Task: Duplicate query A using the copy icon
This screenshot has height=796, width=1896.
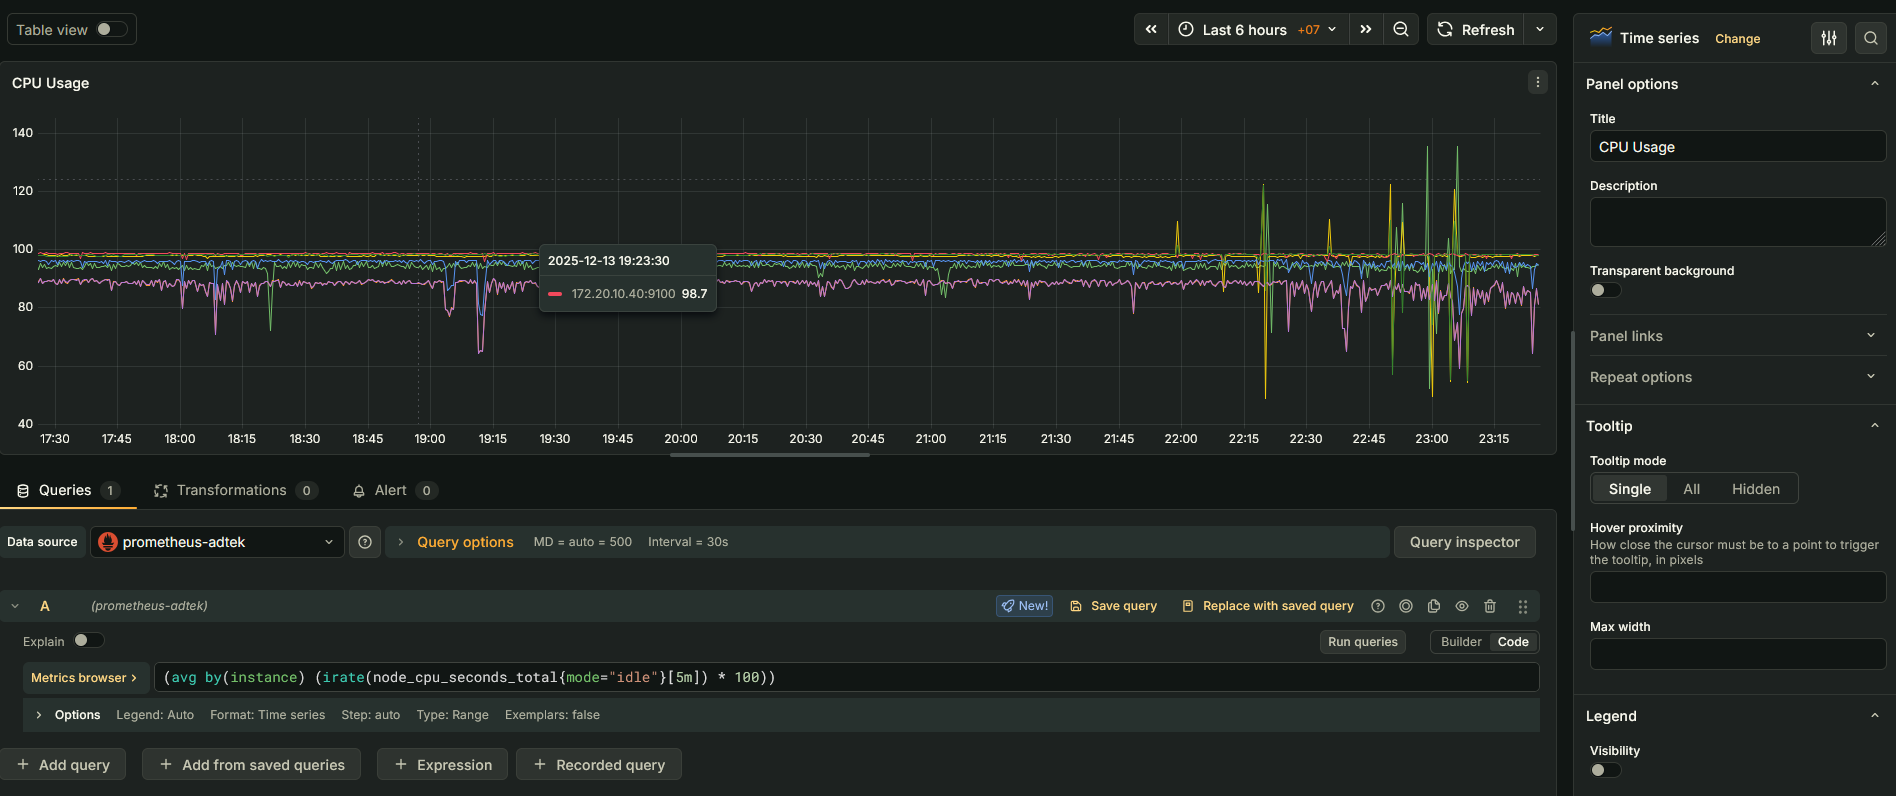Action: [x=1434, y=606]
